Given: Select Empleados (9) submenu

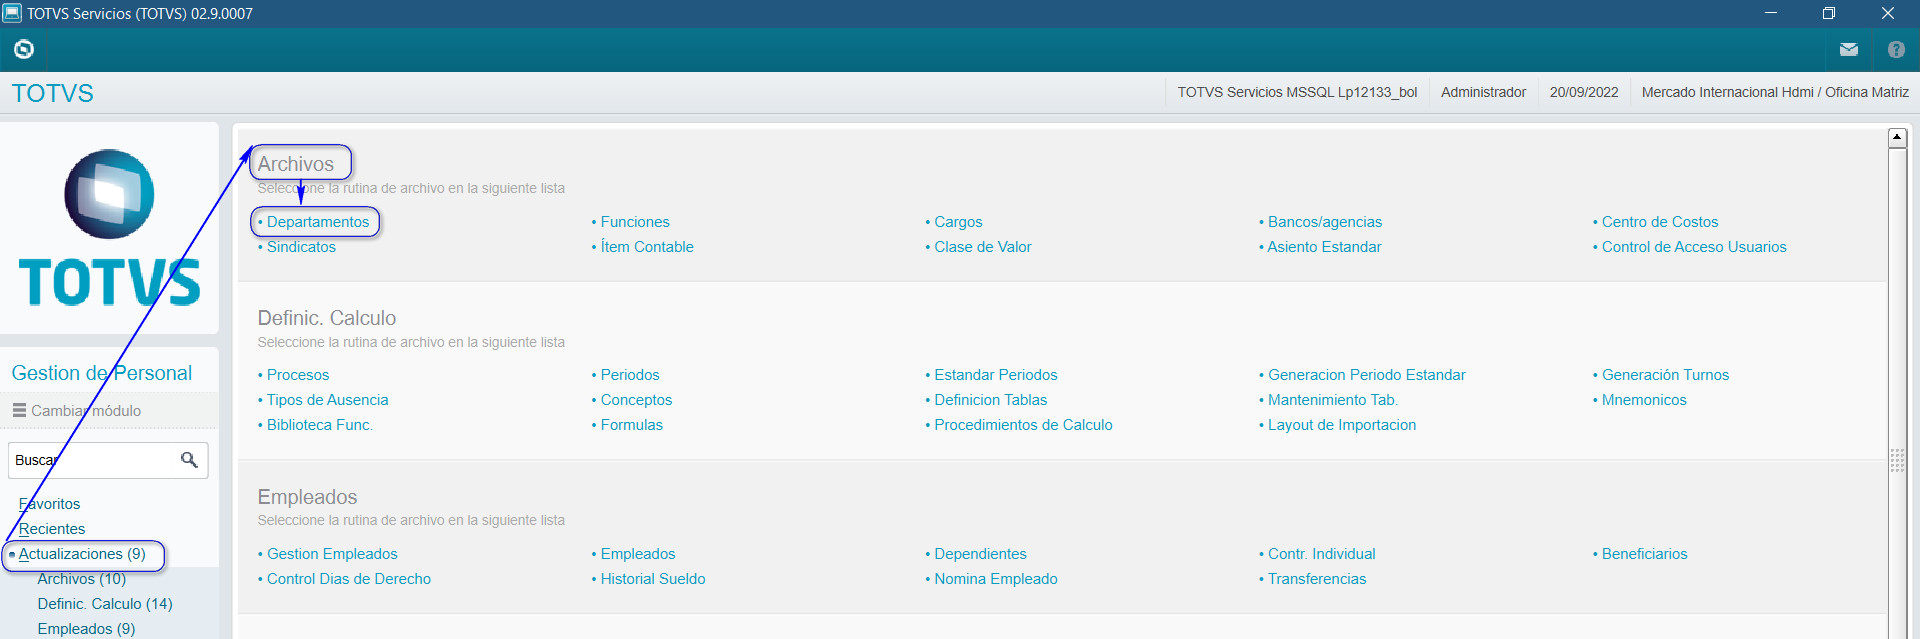Looking at the screenshot, I should (86, 629).
